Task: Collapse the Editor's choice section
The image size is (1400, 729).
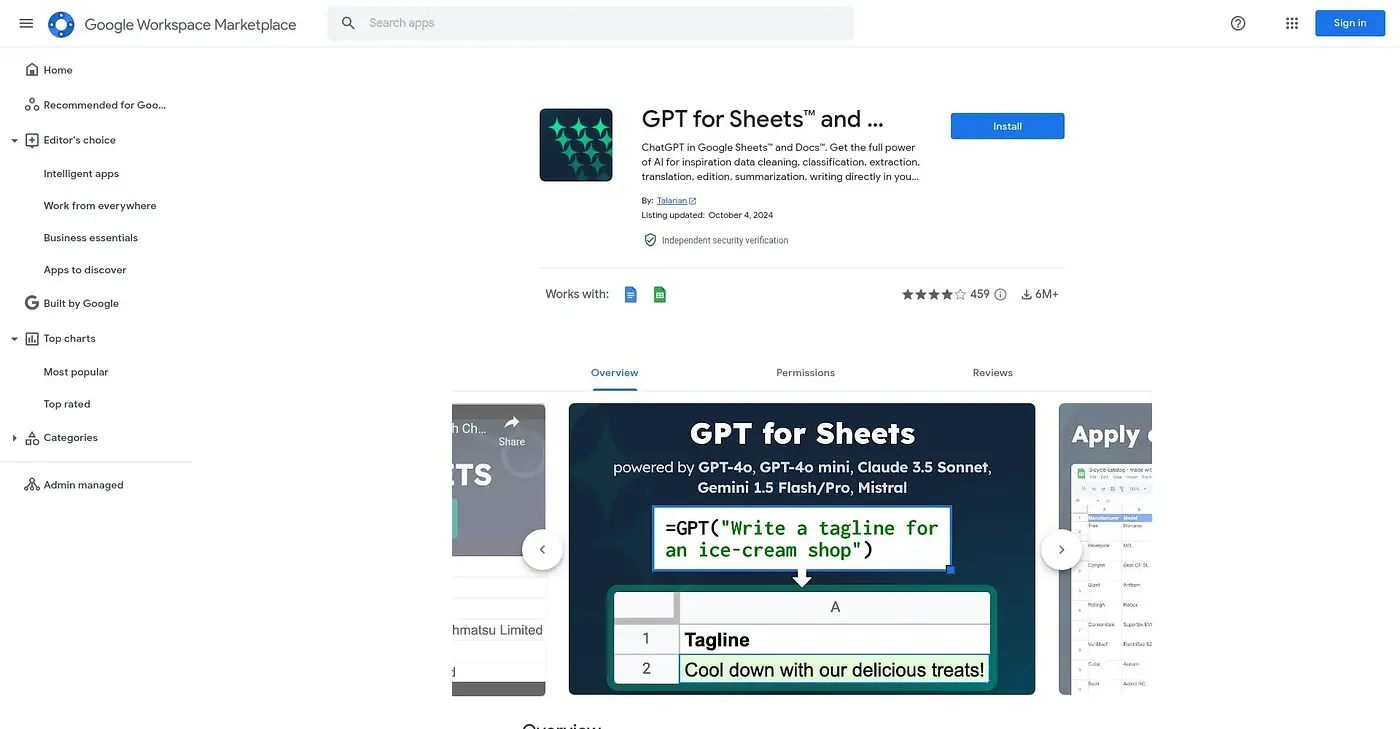Action: (14, 141)
